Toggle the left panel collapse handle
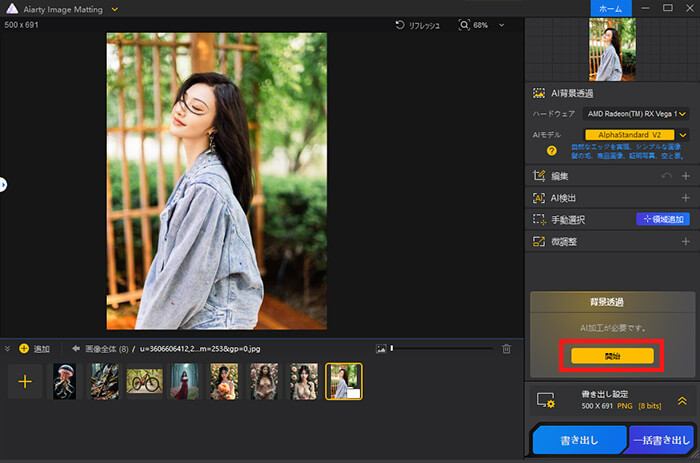 3,184
